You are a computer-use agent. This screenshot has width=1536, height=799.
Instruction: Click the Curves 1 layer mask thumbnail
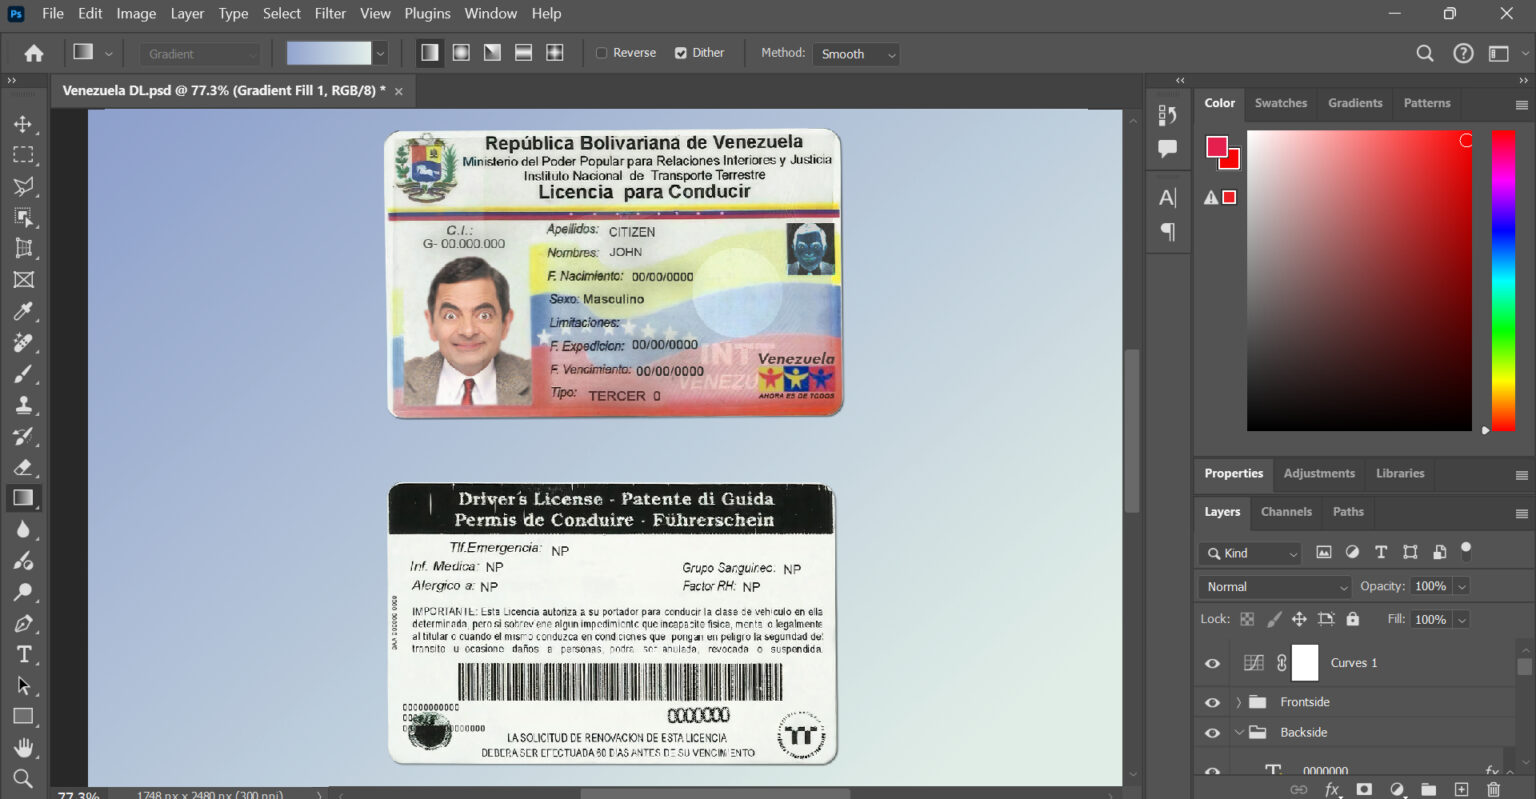(x=1305, y=663)
